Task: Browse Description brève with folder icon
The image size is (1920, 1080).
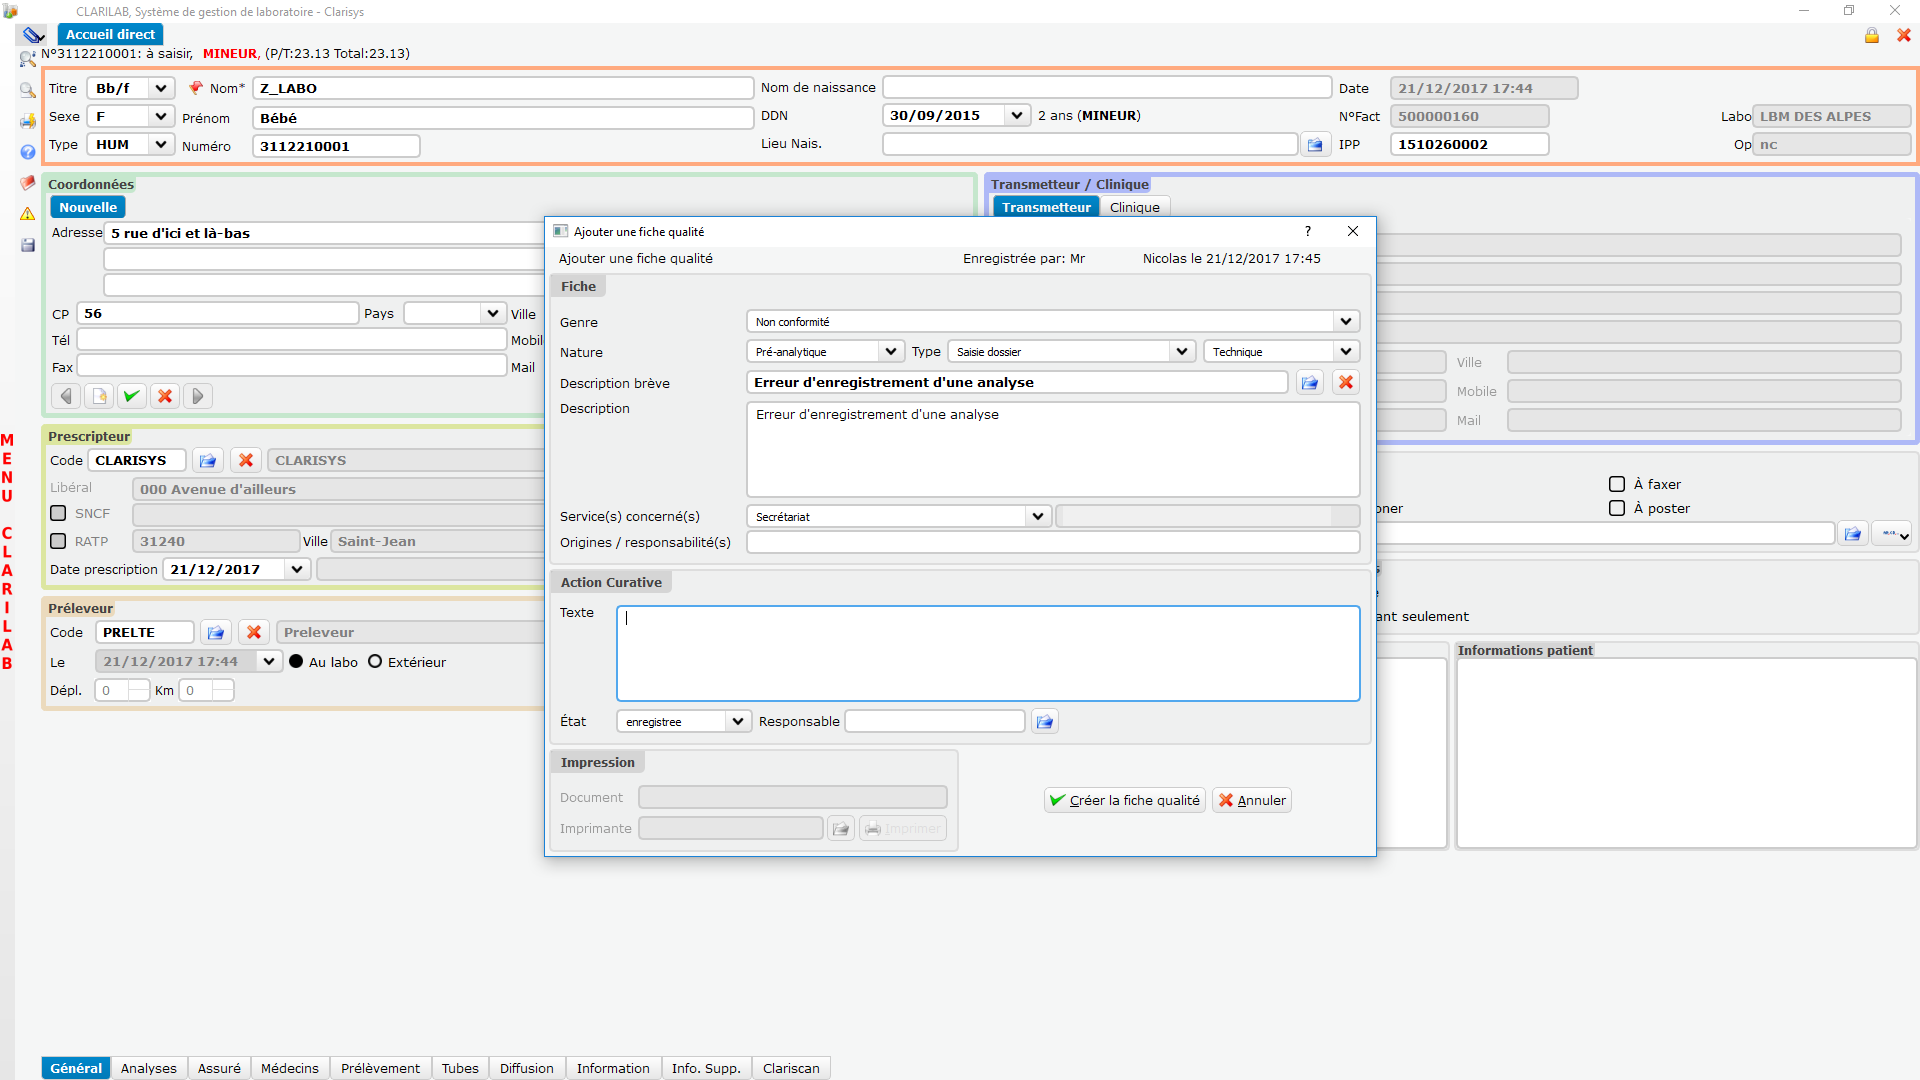Action: [1310, 383]
